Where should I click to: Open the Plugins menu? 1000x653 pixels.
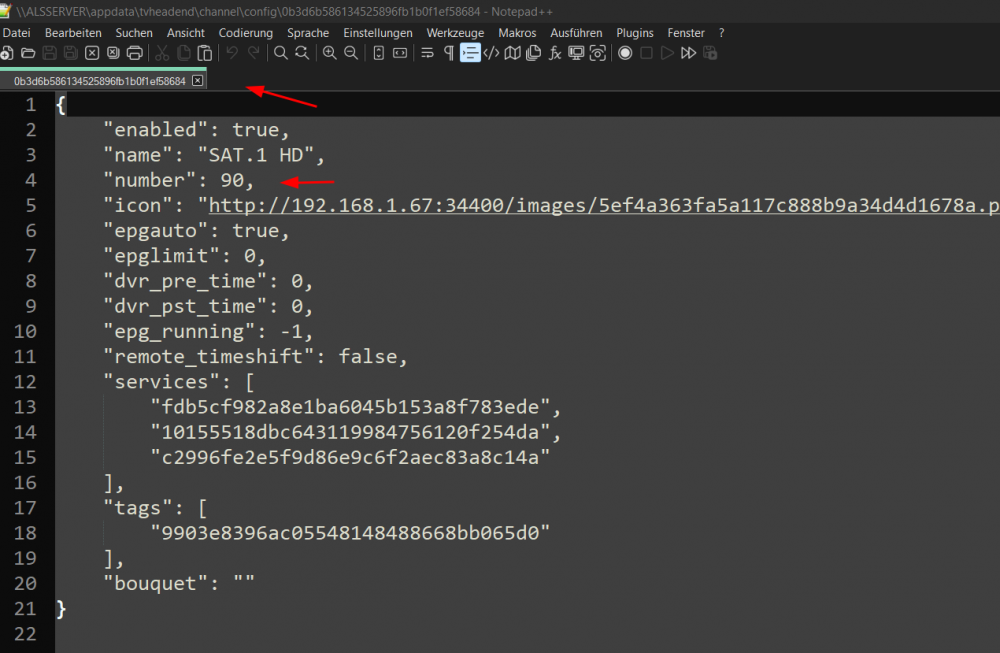tap(635, 33)
